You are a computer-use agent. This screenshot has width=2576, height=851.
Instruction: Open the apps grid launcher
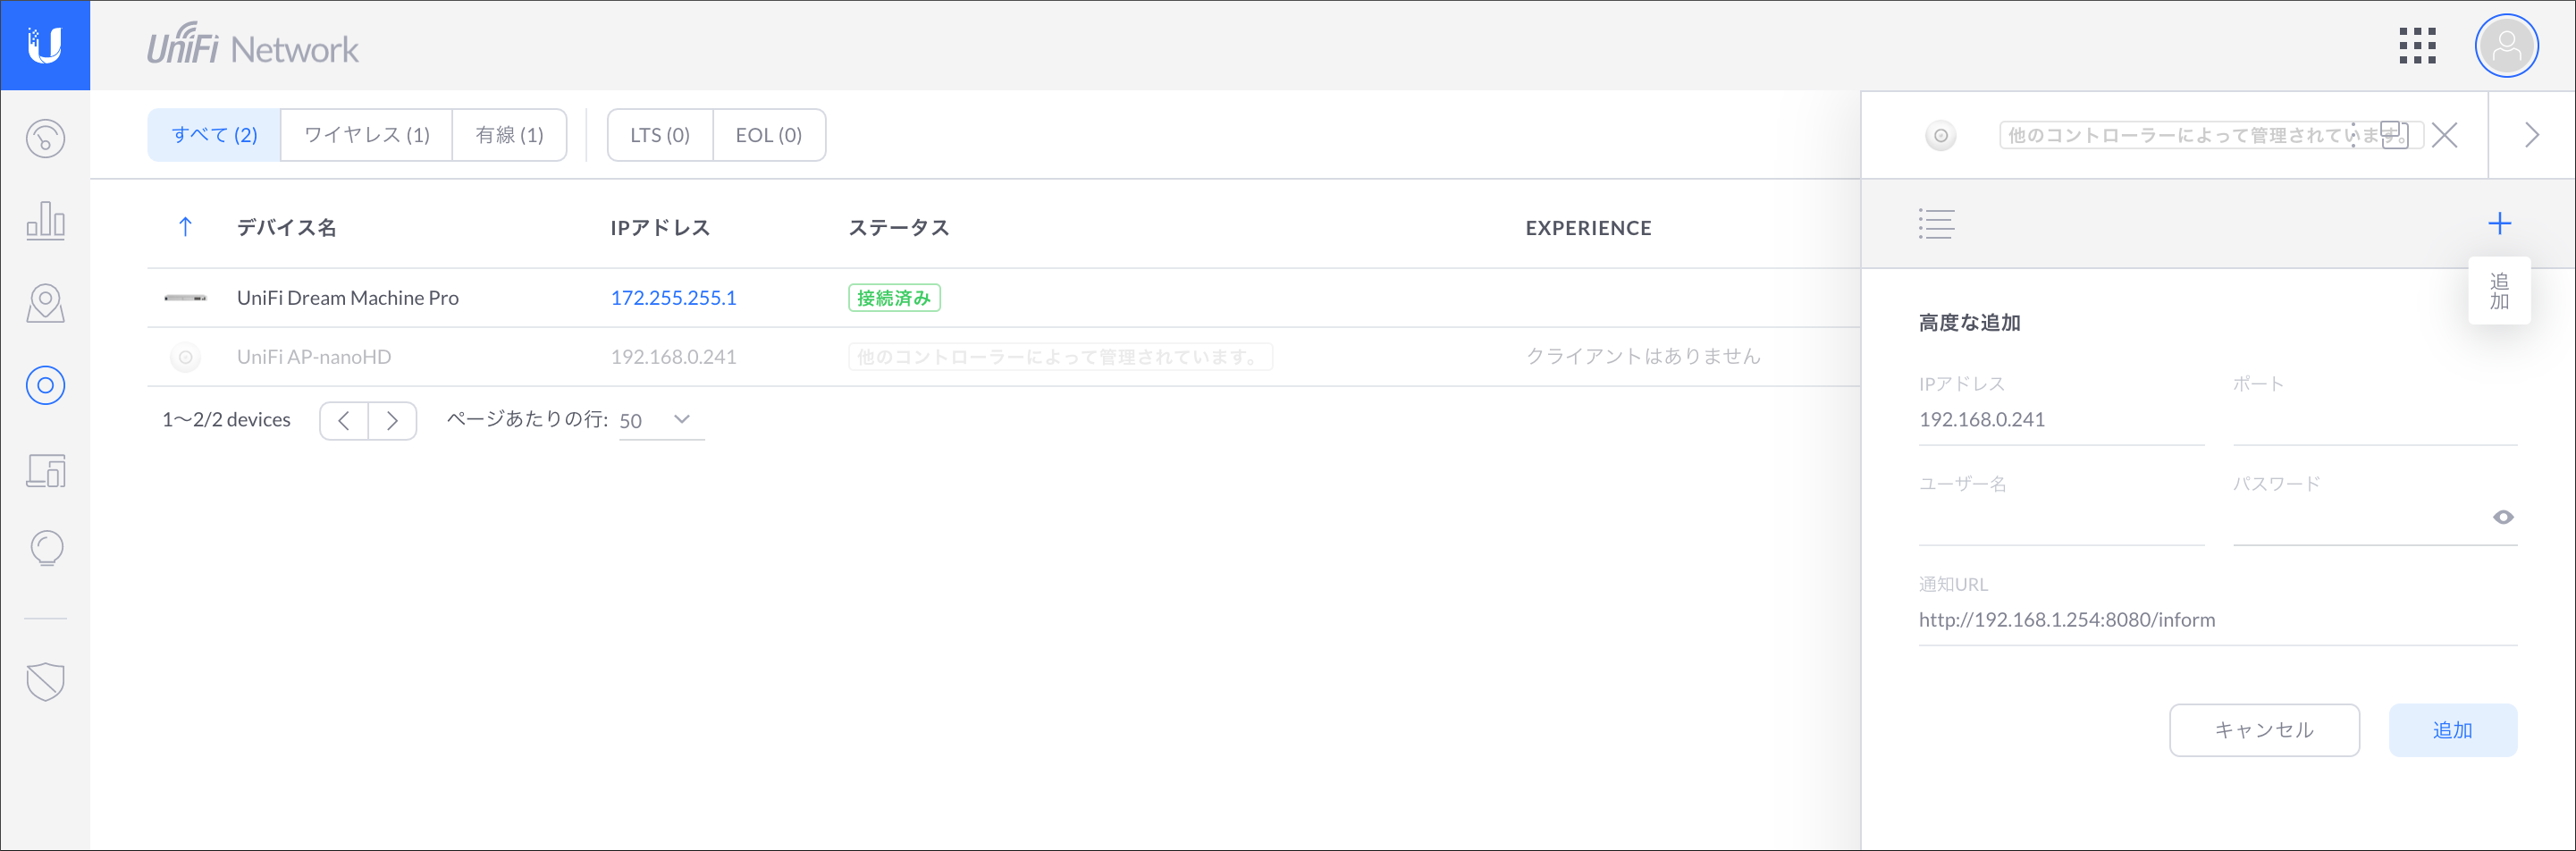[x=2417, y=45]
